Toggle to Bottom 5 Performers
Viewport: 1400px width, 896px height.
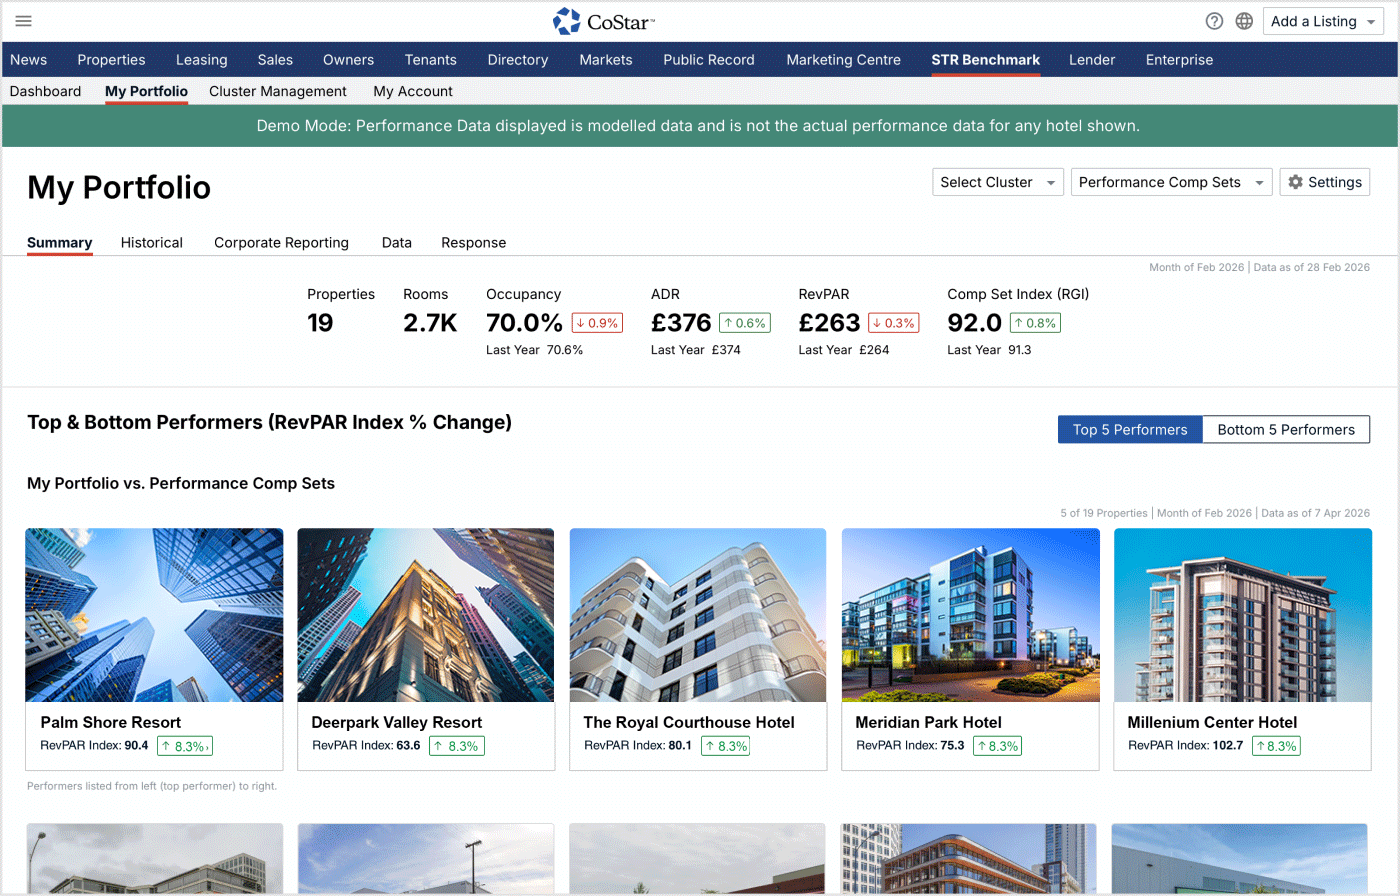point(1286,430)
